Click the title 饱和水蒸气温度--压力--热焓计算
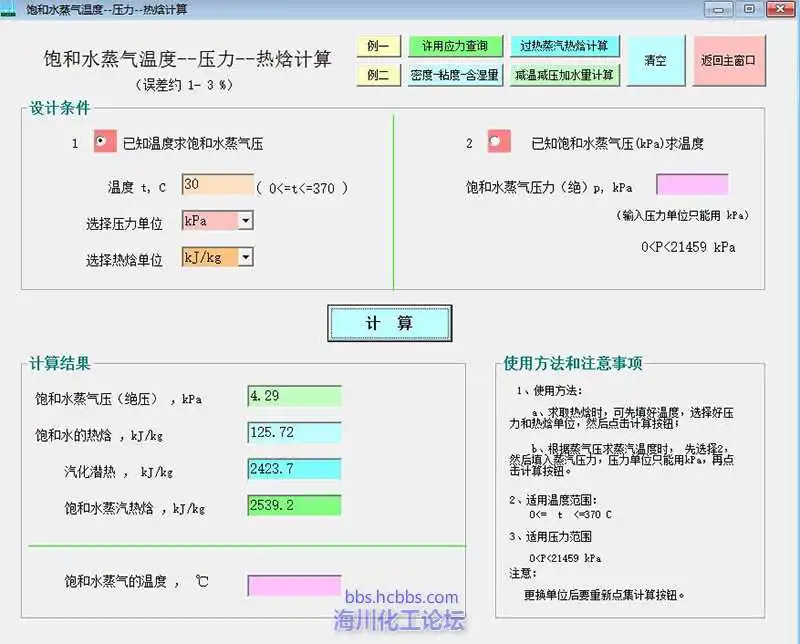Image resolution: width=800 pixels, height=644 pixels. pyautogui.click(x=188, y=59)
